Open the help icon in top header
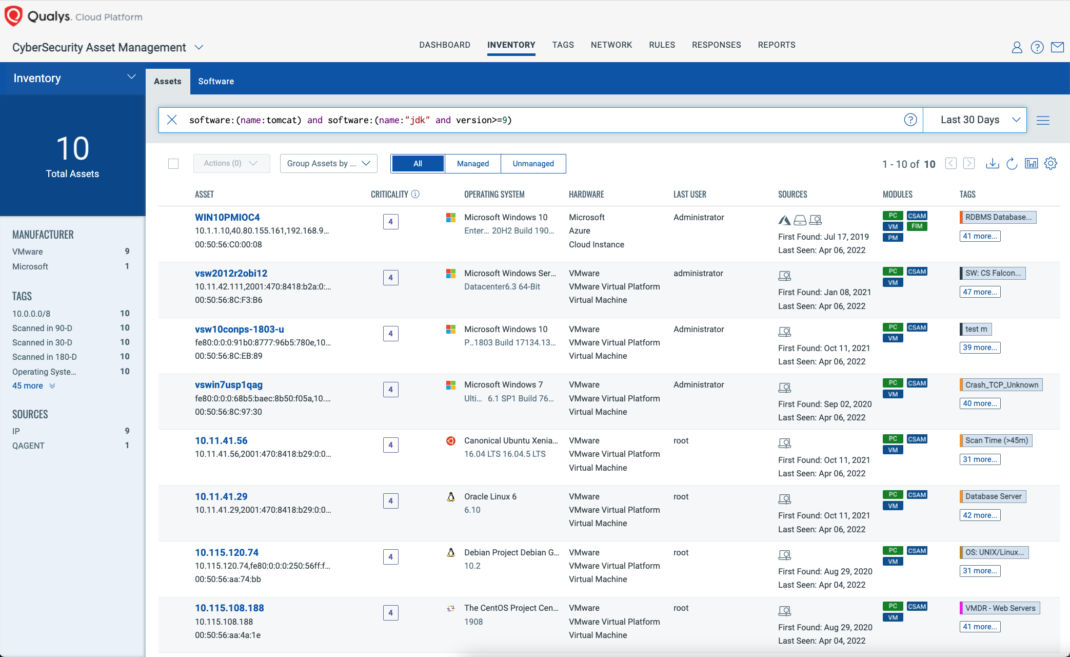Image resolution: width=1070 pixels, height=657 pixels. (x=1037, y=47)
